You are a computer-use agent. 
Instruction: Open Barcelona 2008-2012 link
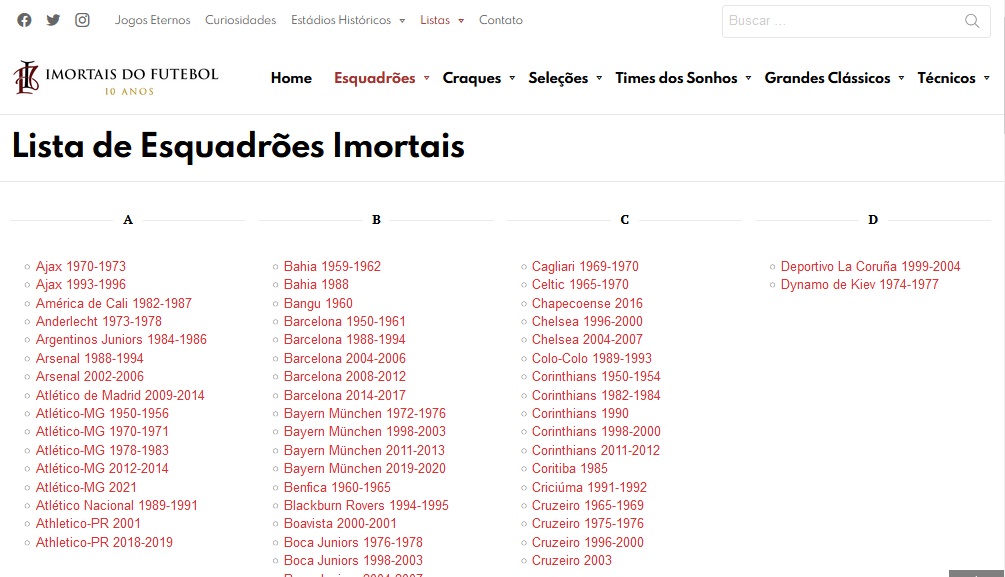[x=345, y=376]
